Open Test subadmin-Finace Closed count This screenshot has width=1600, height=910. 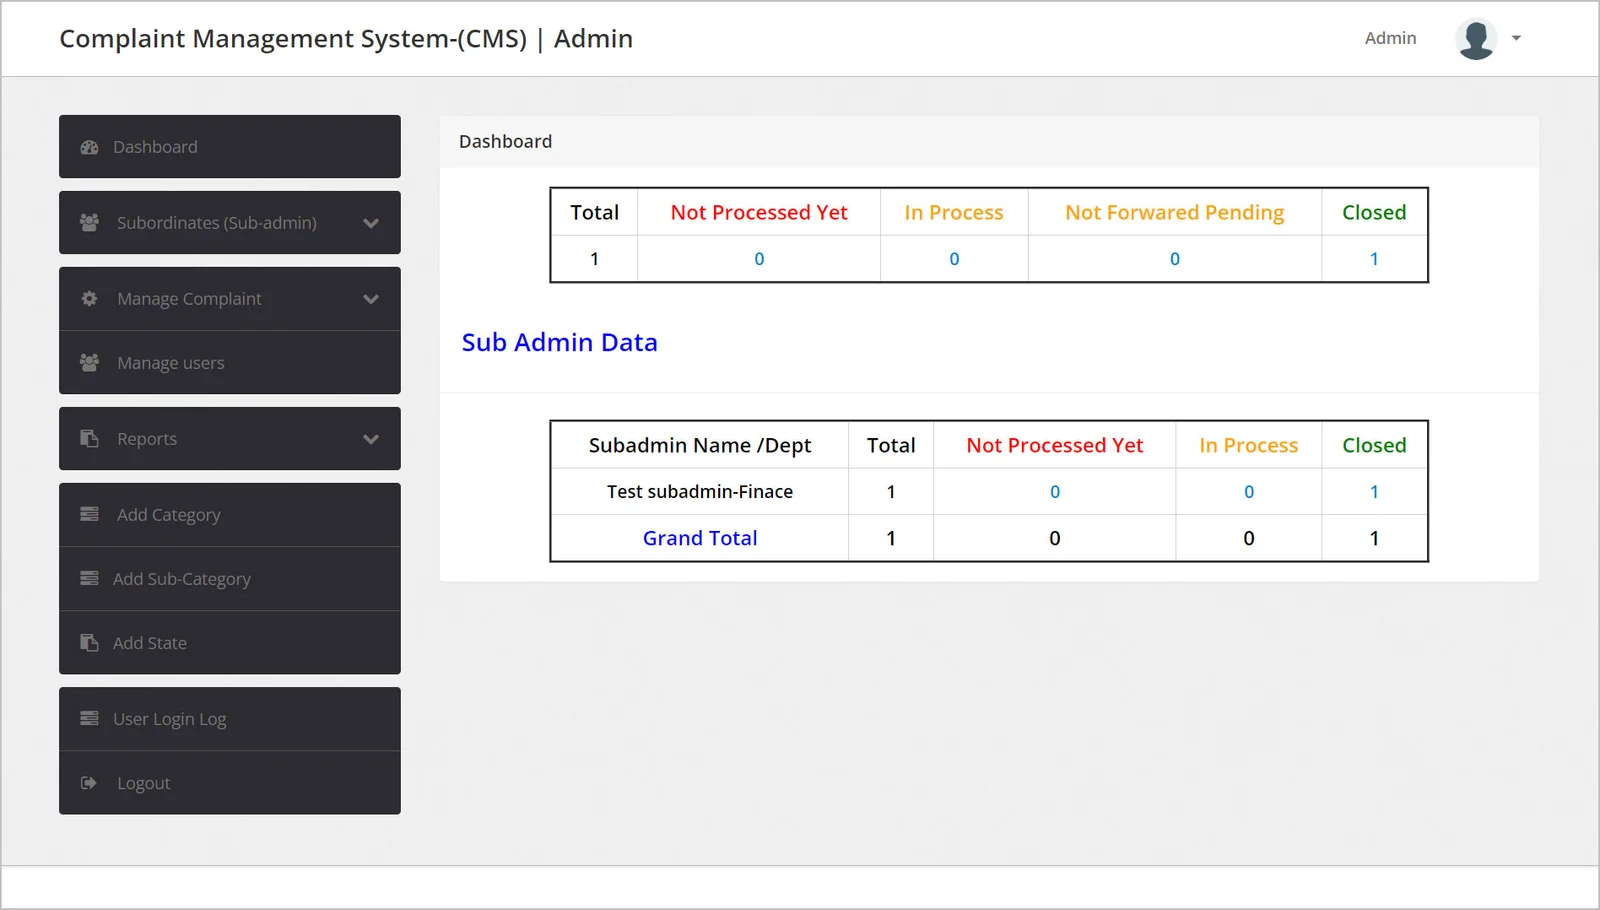1374,492
